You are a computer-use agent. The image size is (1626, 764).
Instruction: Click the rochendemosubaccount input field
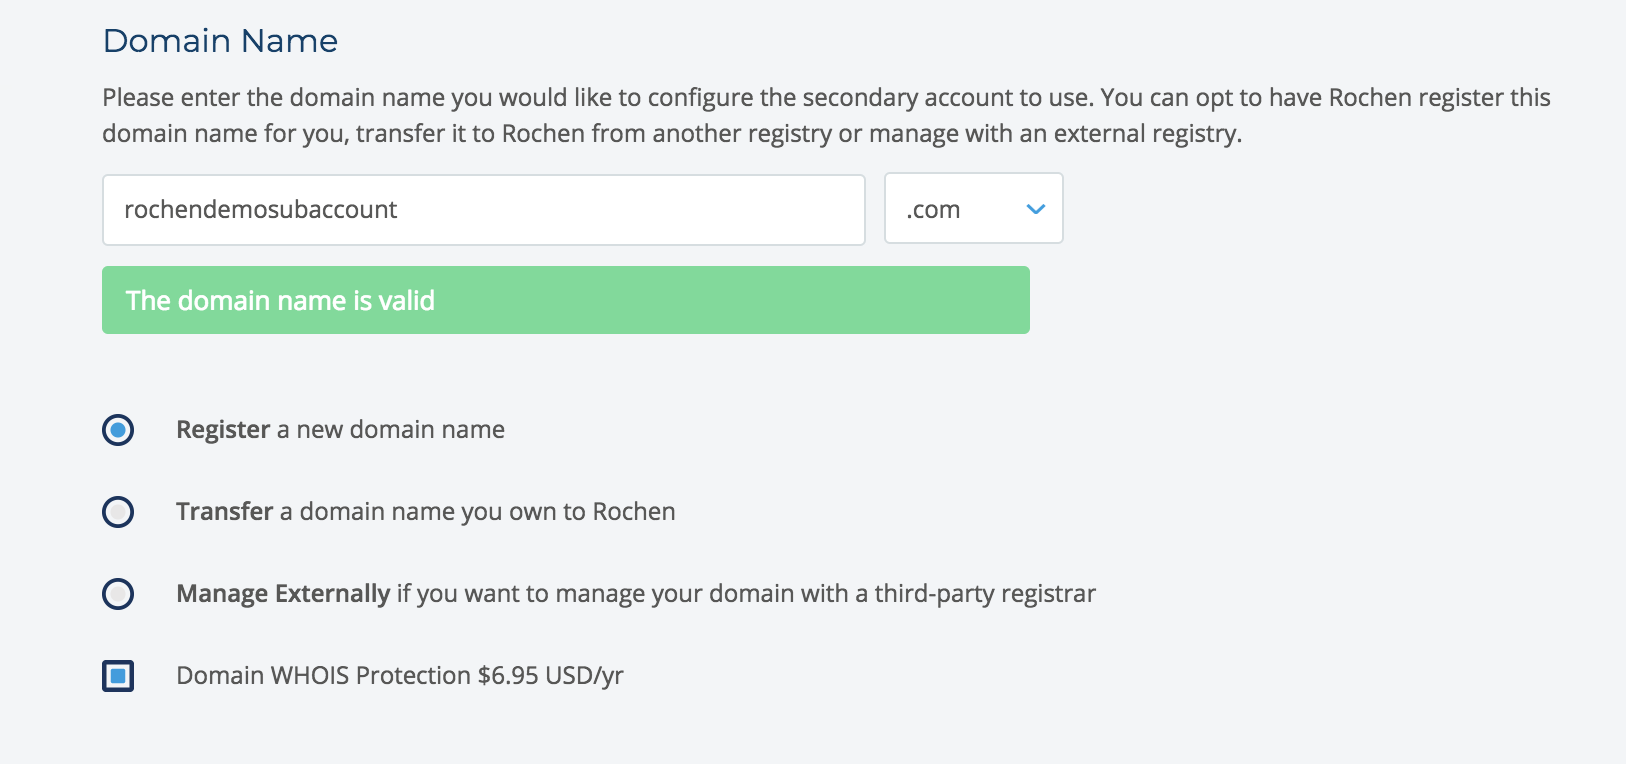483,209
